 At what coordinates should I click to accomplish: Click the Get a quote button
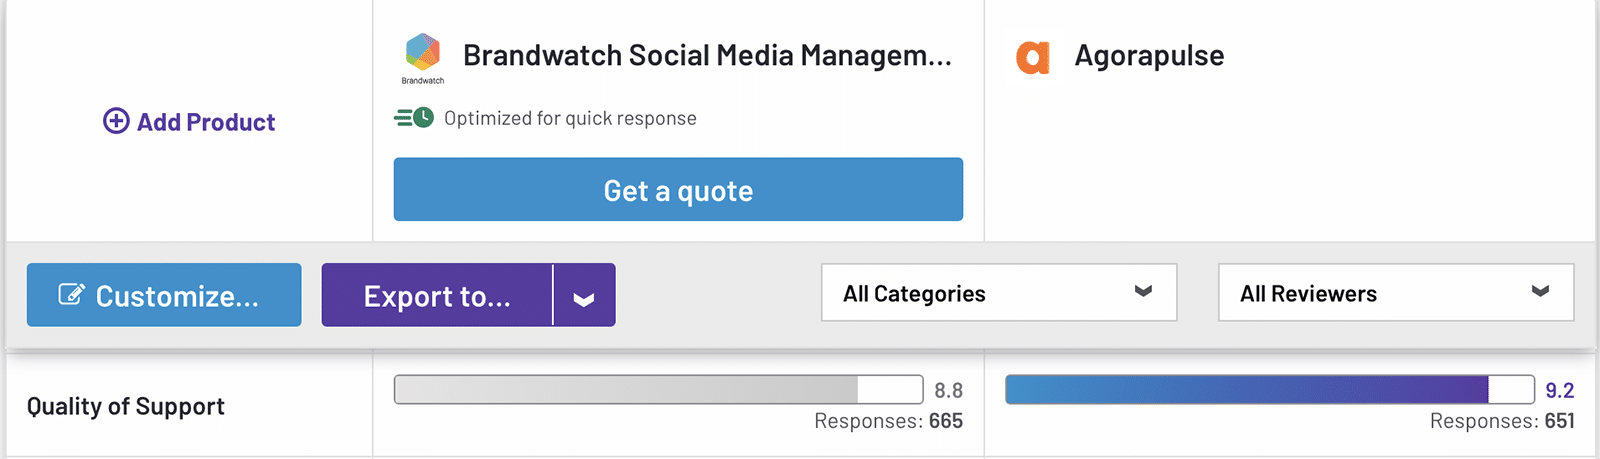click(x=678, y=190)
